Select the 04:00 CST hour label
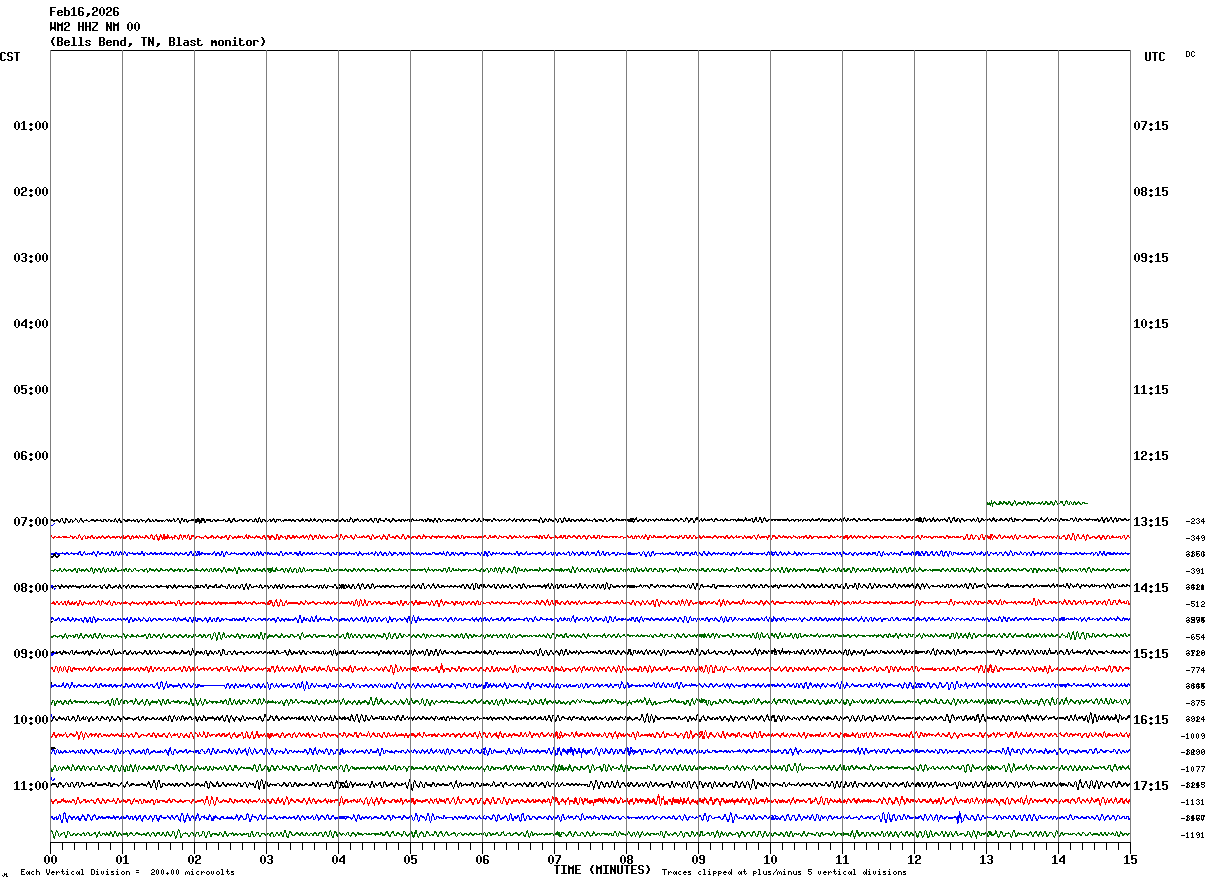1210x886 pixels. [31, 324]
